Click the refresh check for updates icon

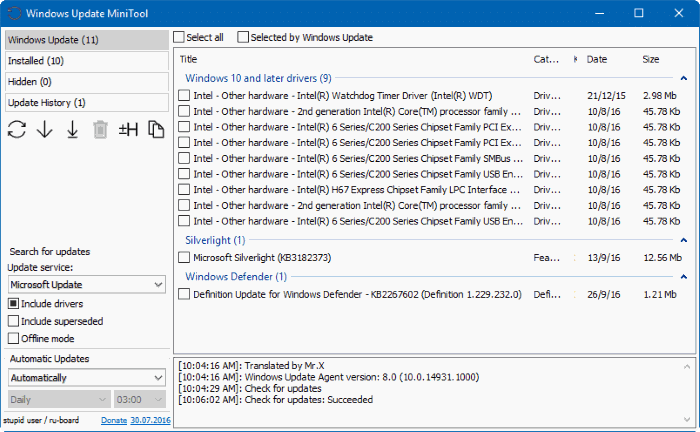coord(17,130)
